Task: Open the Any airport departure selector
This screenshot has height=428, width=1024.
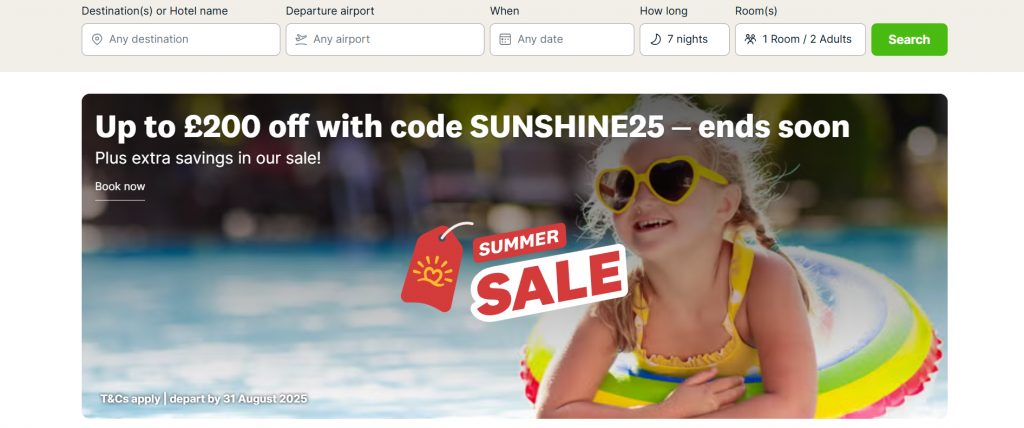Action: 385,39
